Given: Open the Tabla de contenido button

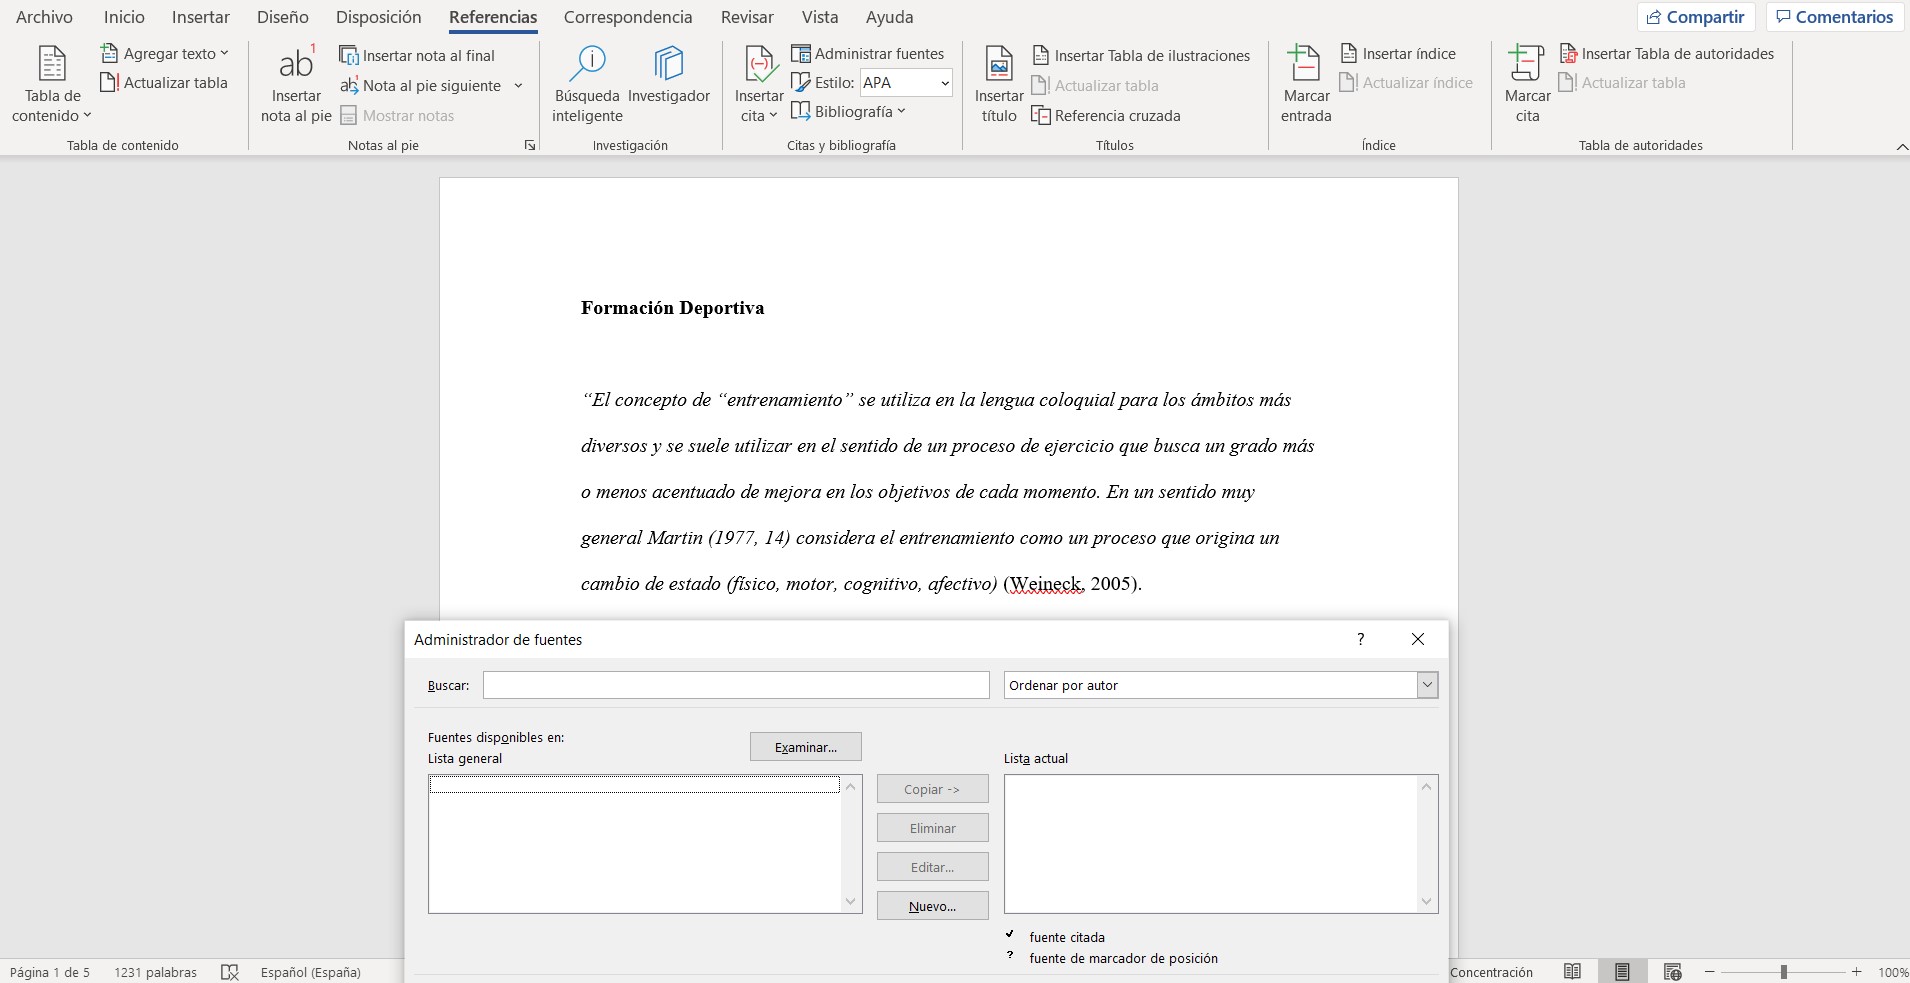Looking at the screenshot, I should (x=52, y=84).
